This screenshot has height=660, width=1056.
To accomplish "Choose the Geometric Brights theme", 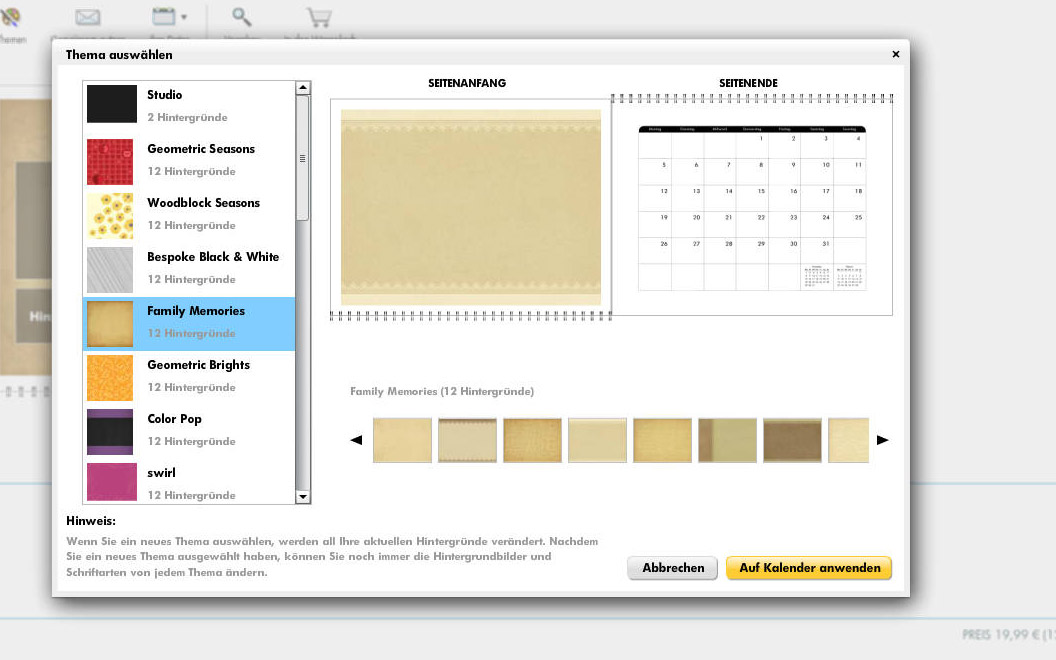I will 188,375.
